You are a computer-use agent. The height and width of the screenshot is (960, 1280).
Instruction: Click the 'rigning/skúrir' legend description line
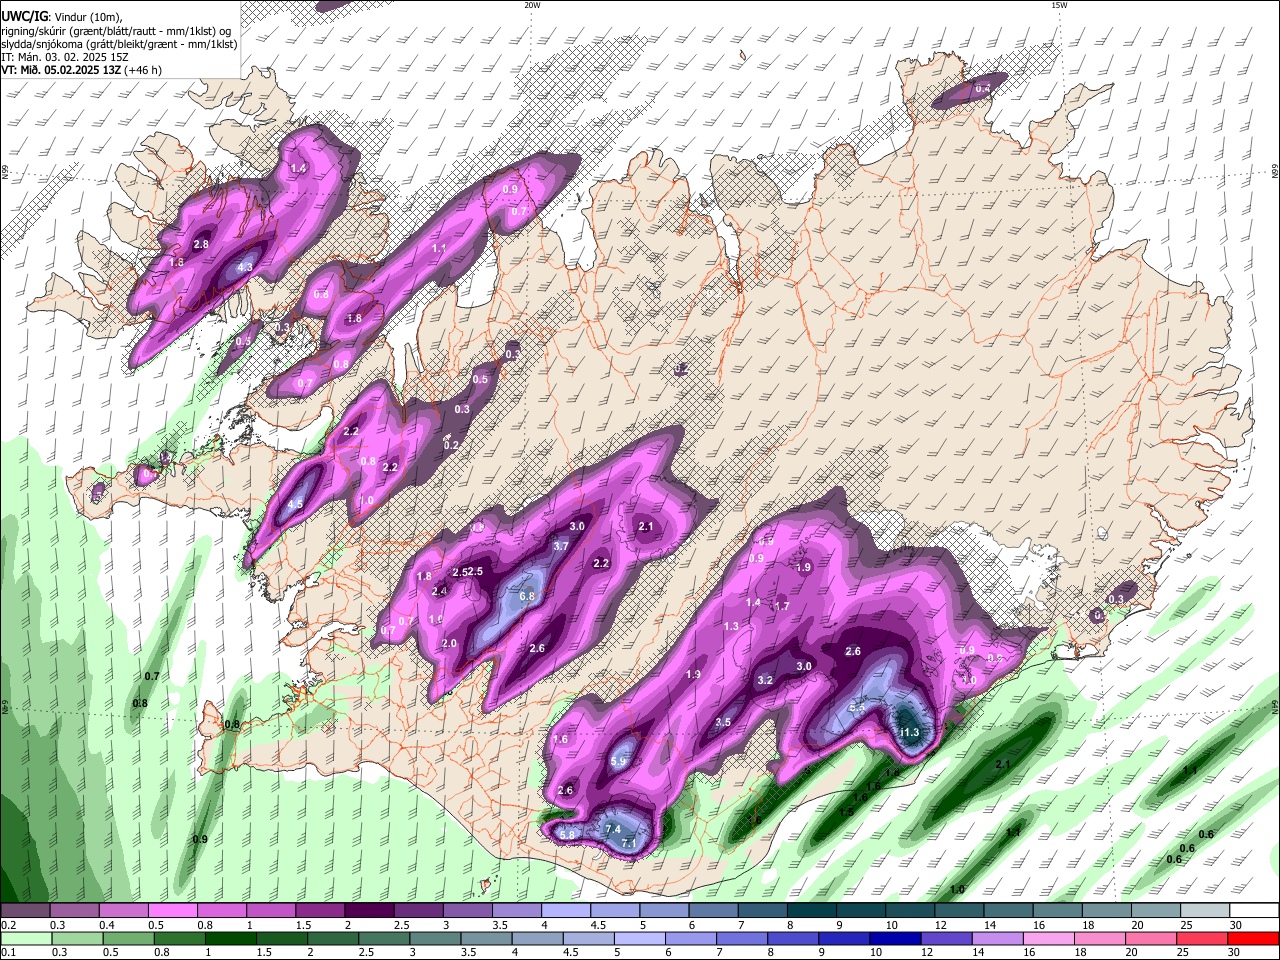(116, 31)
